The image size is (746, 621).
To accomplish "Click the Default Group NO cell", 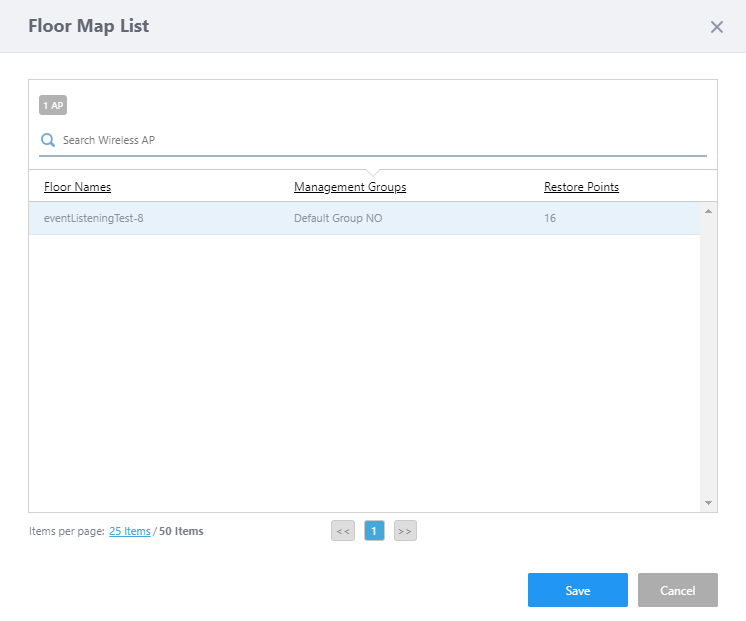I will (x=338, y=218).
